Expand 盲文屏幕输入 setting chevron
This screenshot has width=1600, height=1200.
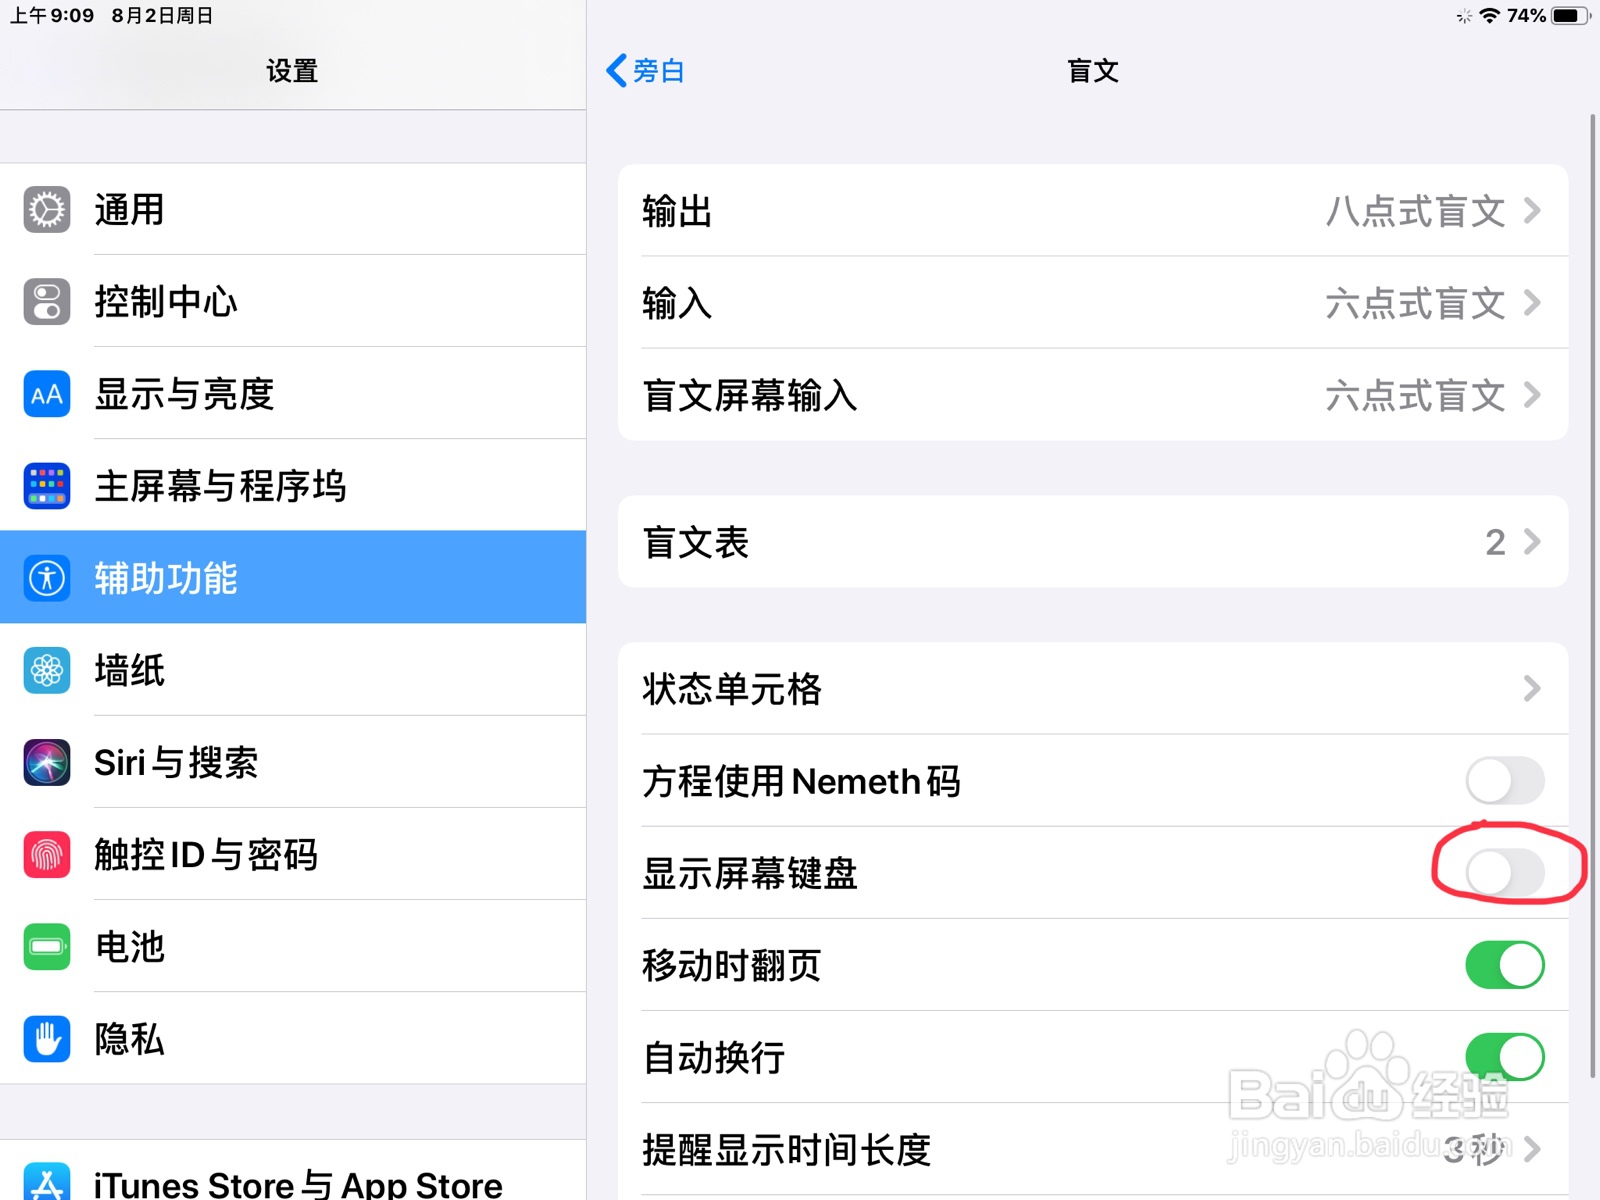tap(1532, 395)
